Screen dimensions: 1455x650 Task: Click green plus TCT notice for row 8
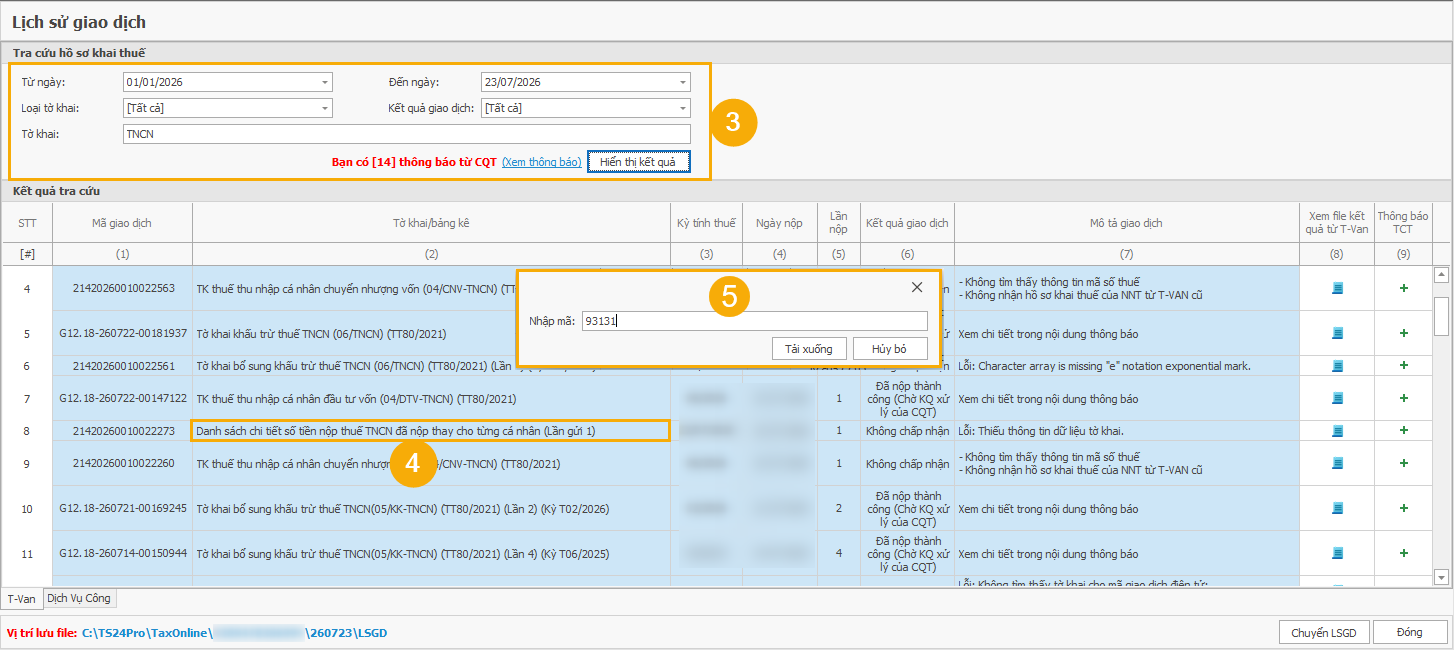[x=1404, y=431]
